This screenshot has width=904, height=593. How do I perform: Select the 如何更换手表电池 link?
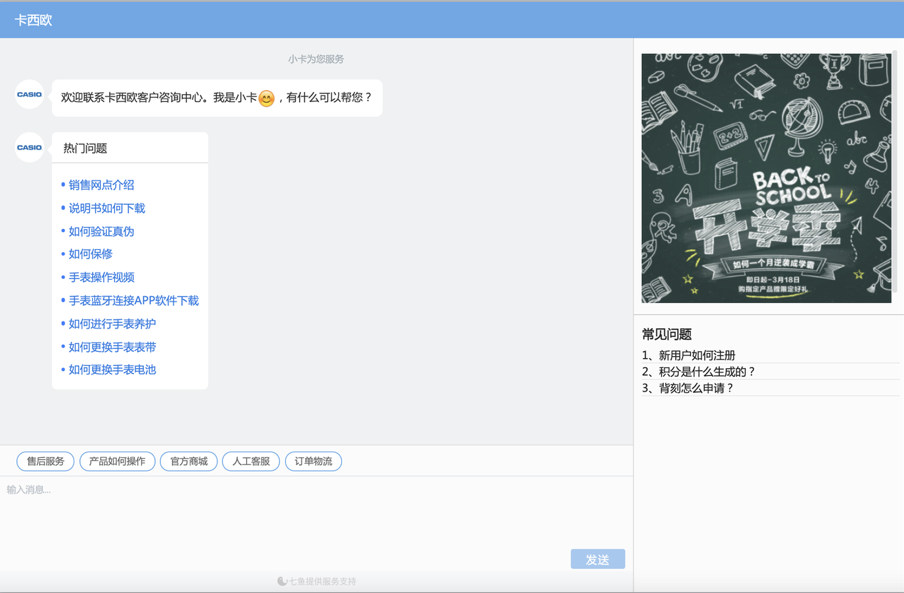112,370
